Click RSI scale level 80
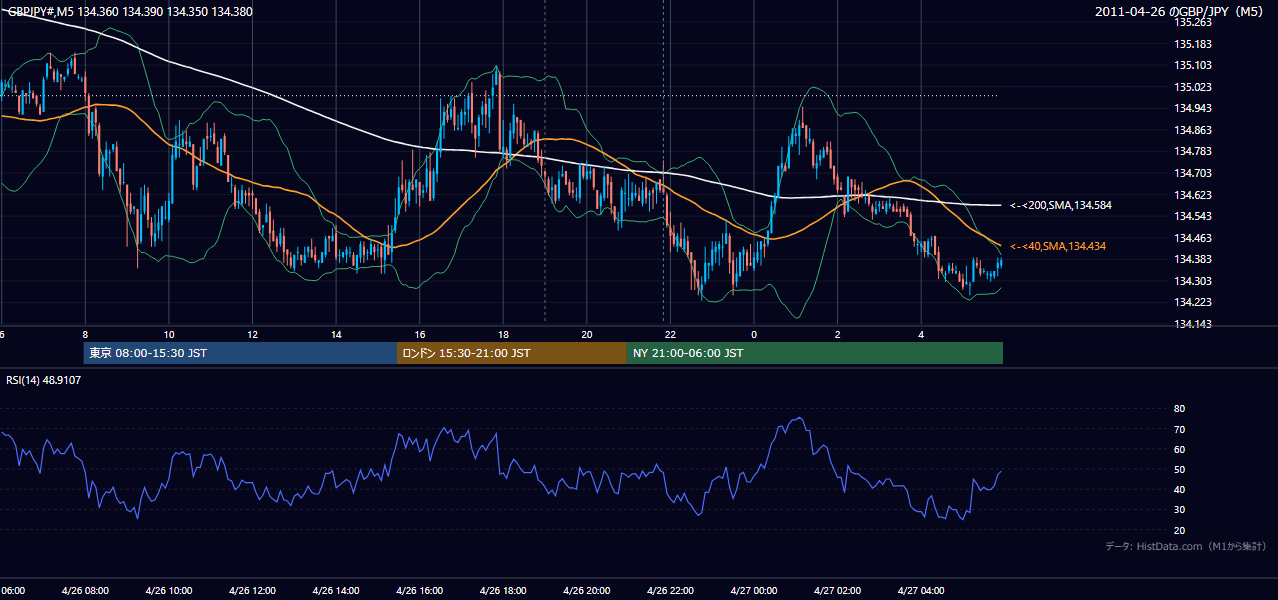This screenshot has width=1278, height=600. point(1179,409)
